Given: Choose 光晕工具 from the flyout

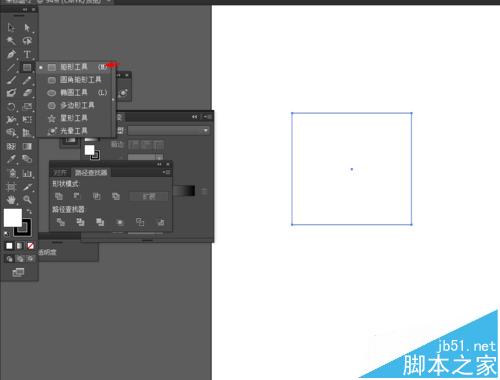Looking at the screenshot, I should coord(75,131).
